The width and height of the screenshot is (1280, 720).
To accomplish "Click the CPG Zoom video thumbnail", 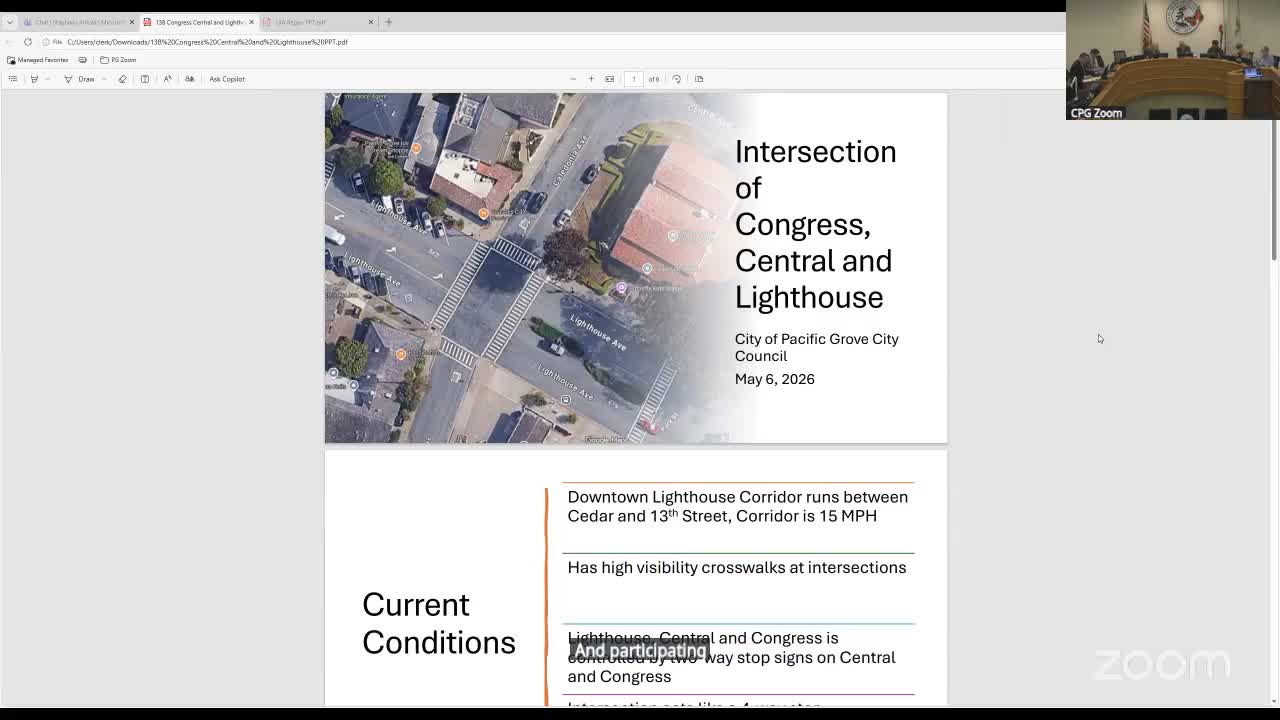I will (1173, 60).
